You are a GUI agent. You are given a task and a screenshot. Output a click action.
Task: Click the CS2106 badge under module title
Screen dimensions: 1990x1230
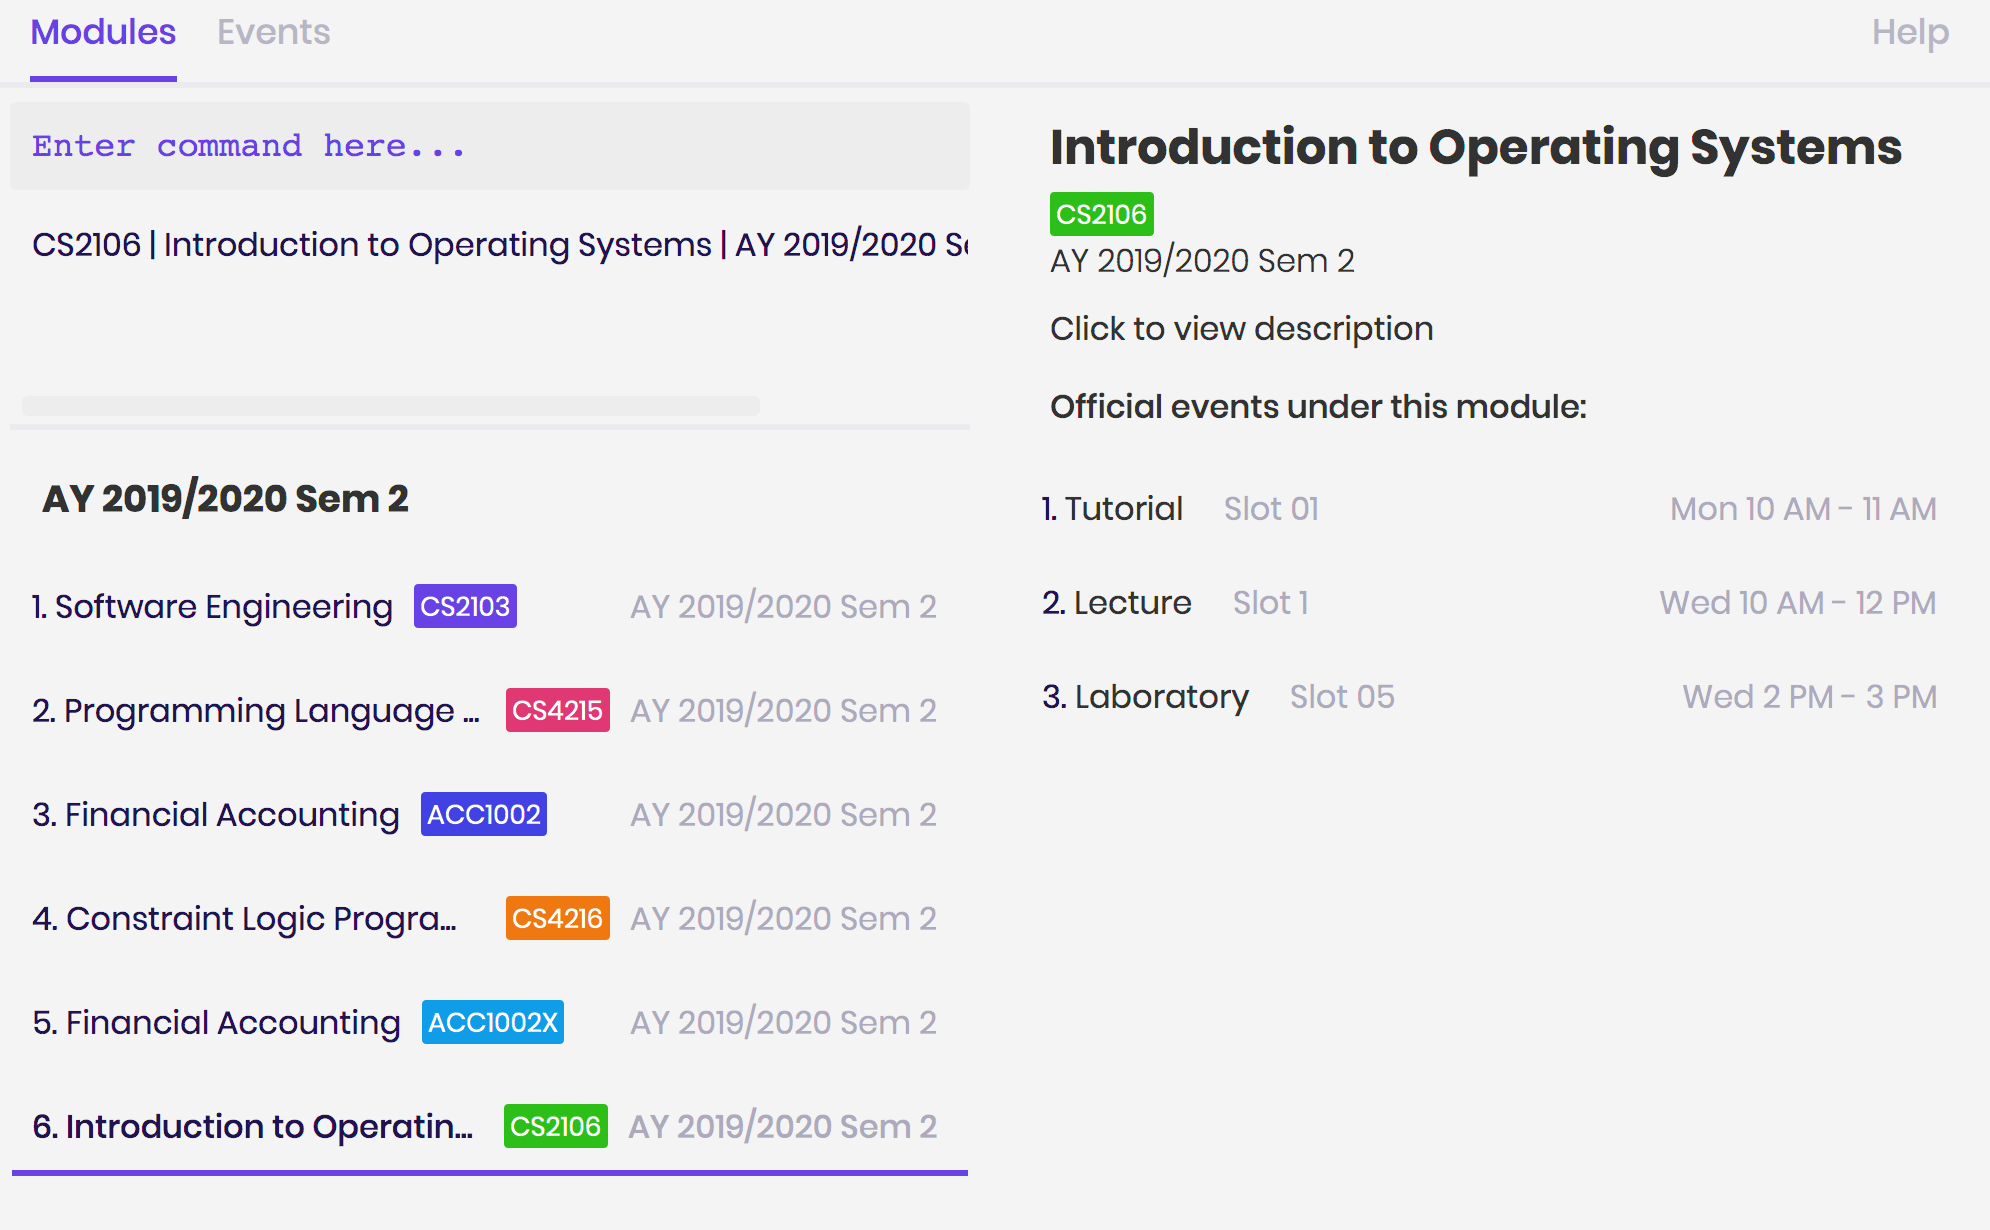[x=1101, y=215]
